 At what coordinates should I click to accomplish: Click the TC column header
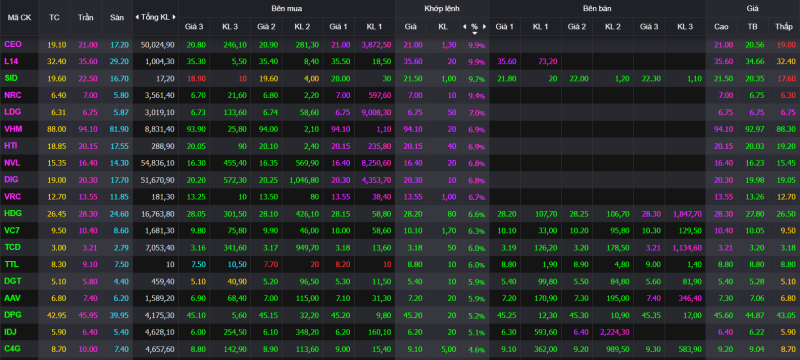(x=54, y=17)
